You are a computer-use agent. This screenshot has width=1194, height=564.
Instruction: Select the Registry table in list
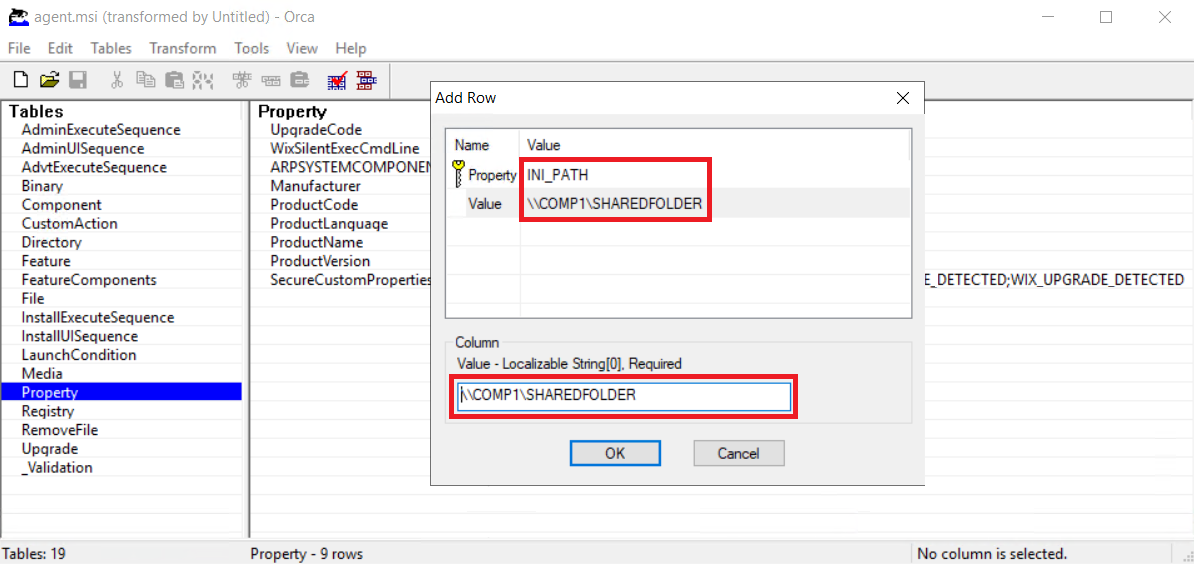point(49,411)
